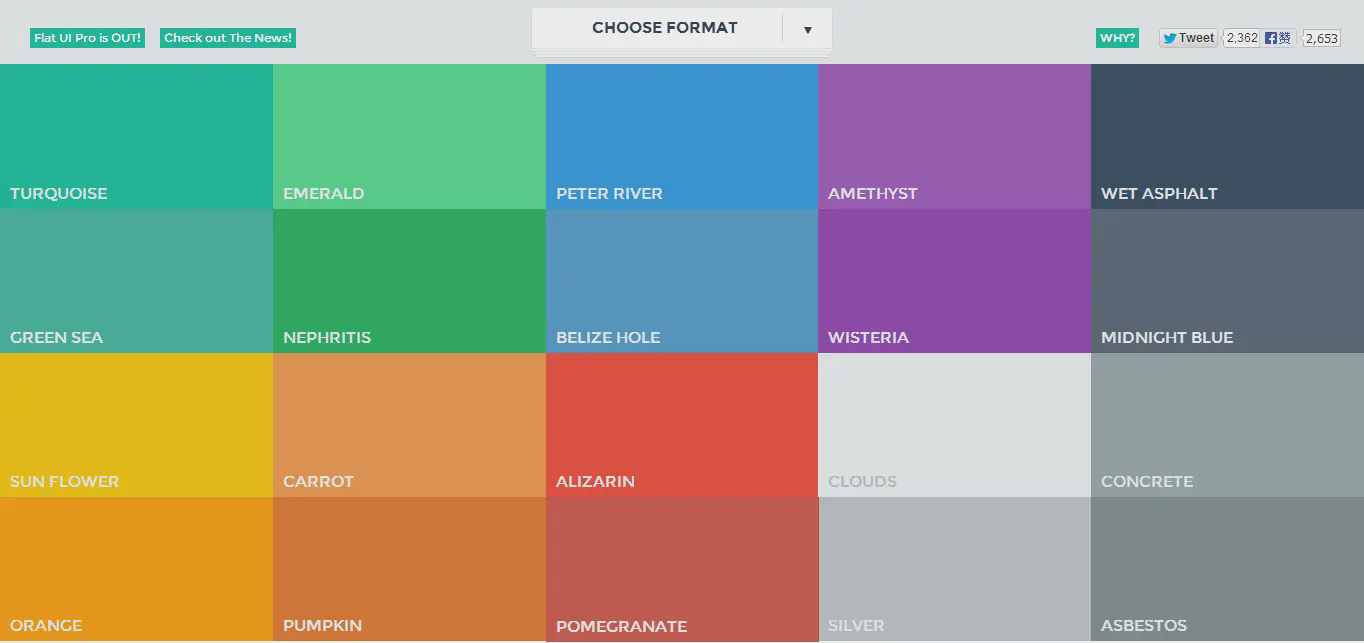This screenshot has height=643, width=1364.
Task: Select the Amethyst purple swatch
Action: pos(954,136)
